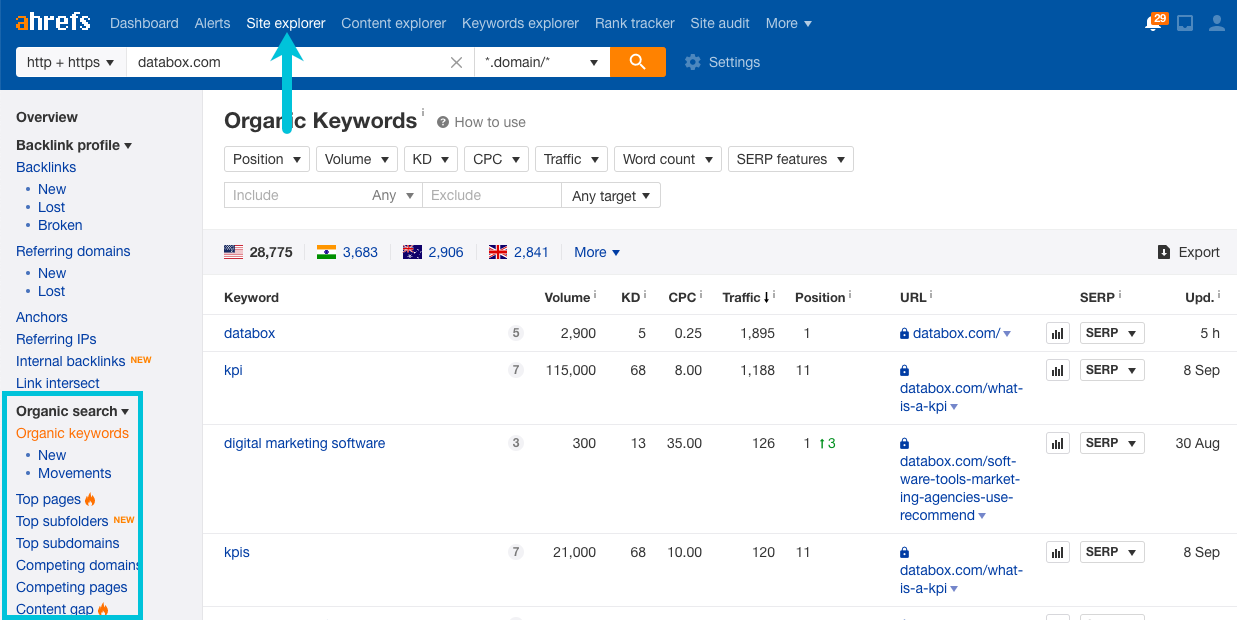Open Alerts in top navigation

click(212, 23)
